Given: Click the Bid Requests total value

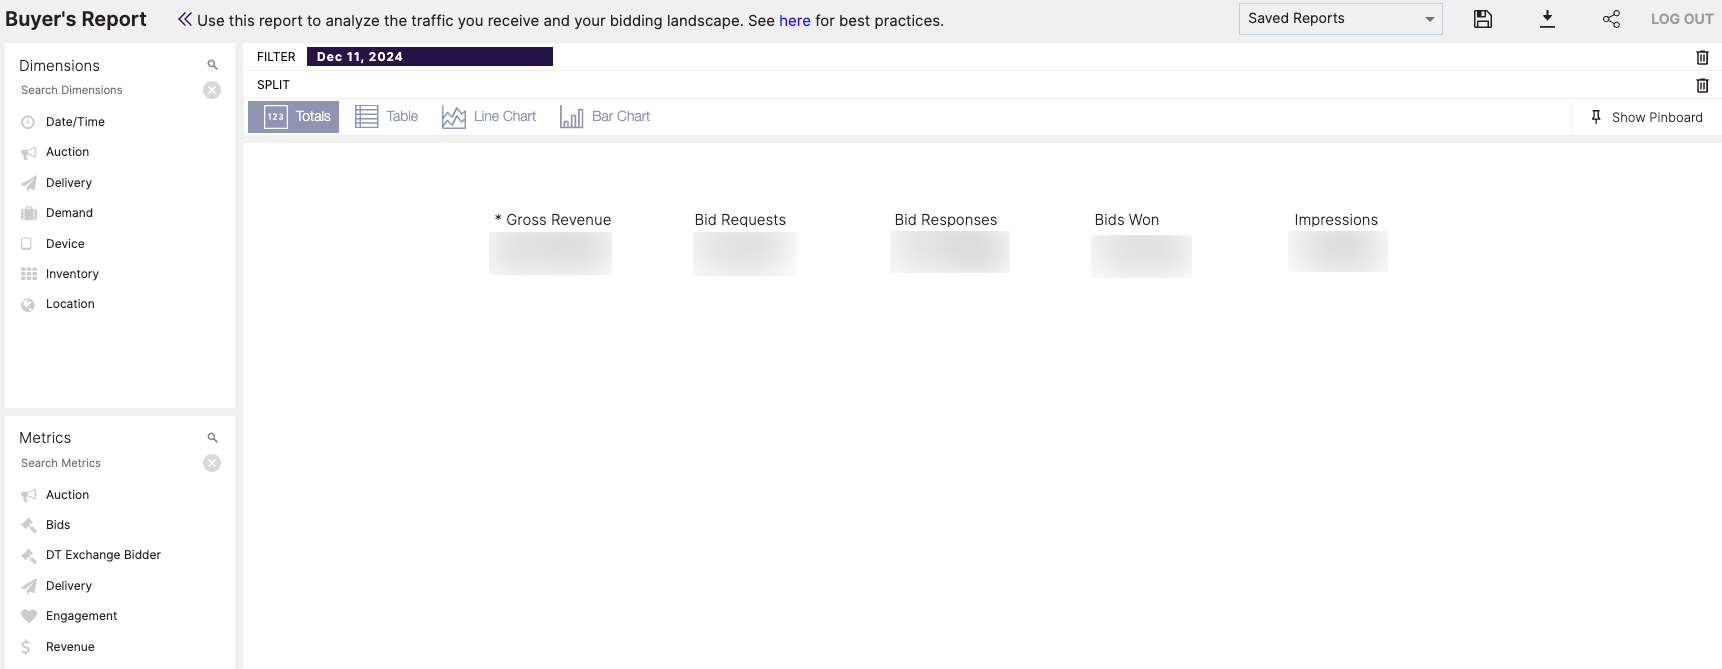Looking at the screenshot, I should 744,253.
